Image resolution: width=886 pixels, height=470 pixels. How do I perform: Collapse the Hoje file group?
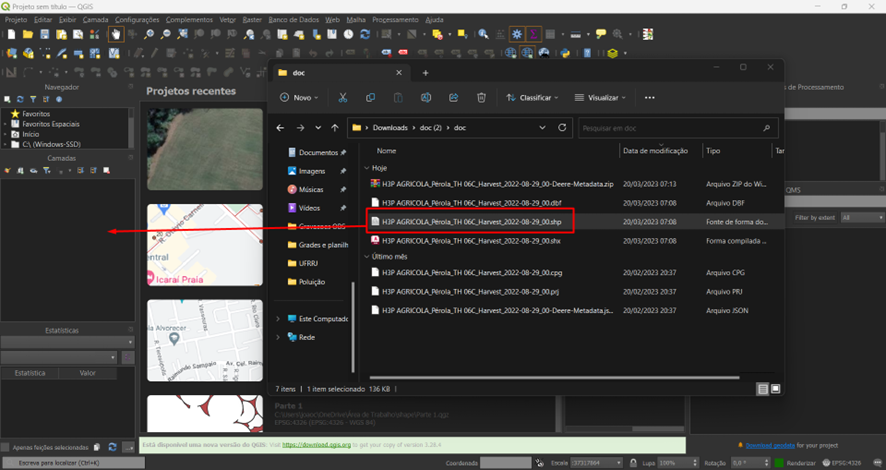click(367, 168)
